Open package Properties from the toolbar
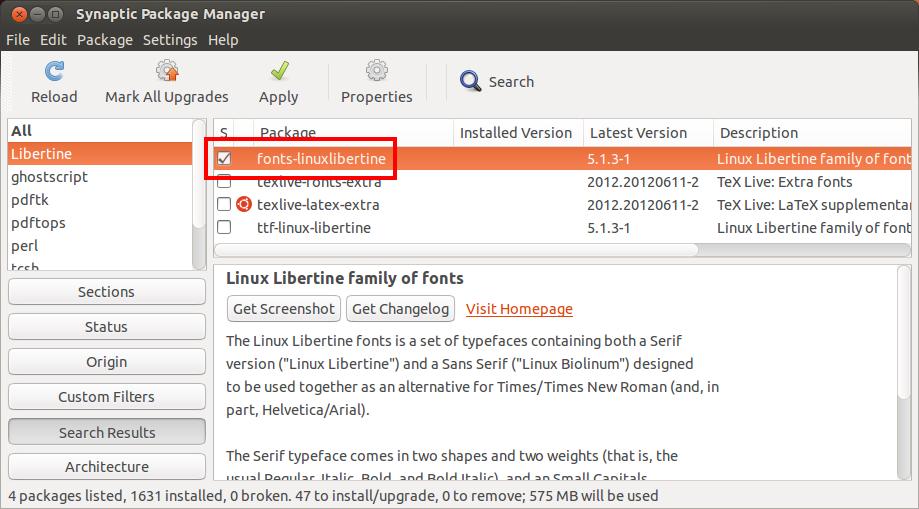Viewport: 919px width, 509px height. click(x=376, y=72)
